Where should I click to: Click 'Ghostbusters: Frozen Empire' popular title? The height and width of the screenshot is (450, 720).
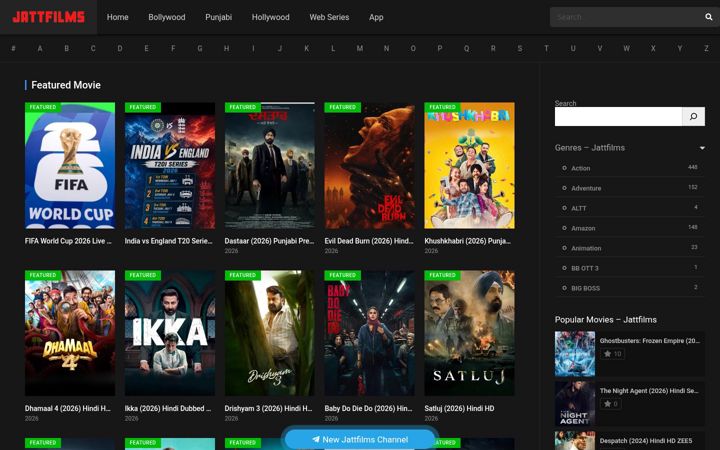tap(649, 341)
